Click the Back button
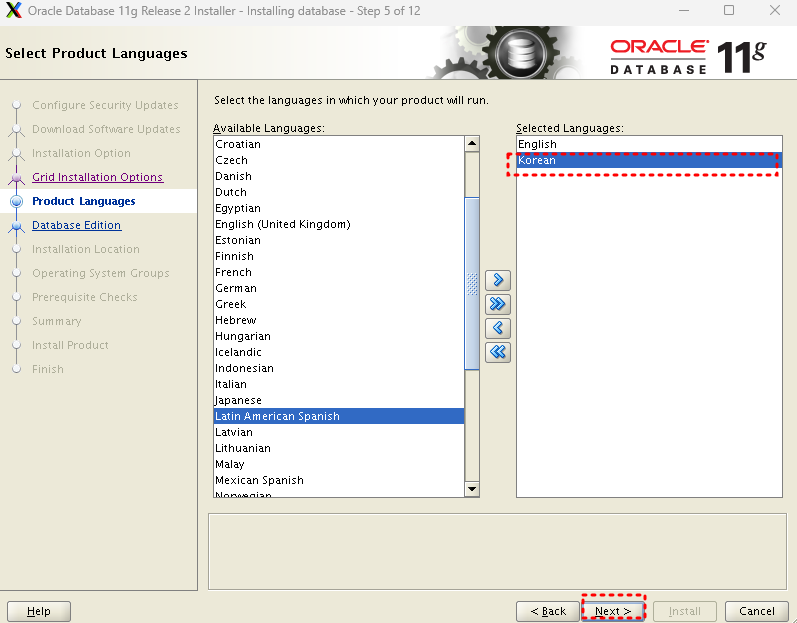Screen dimensions: 797x623 548,611
